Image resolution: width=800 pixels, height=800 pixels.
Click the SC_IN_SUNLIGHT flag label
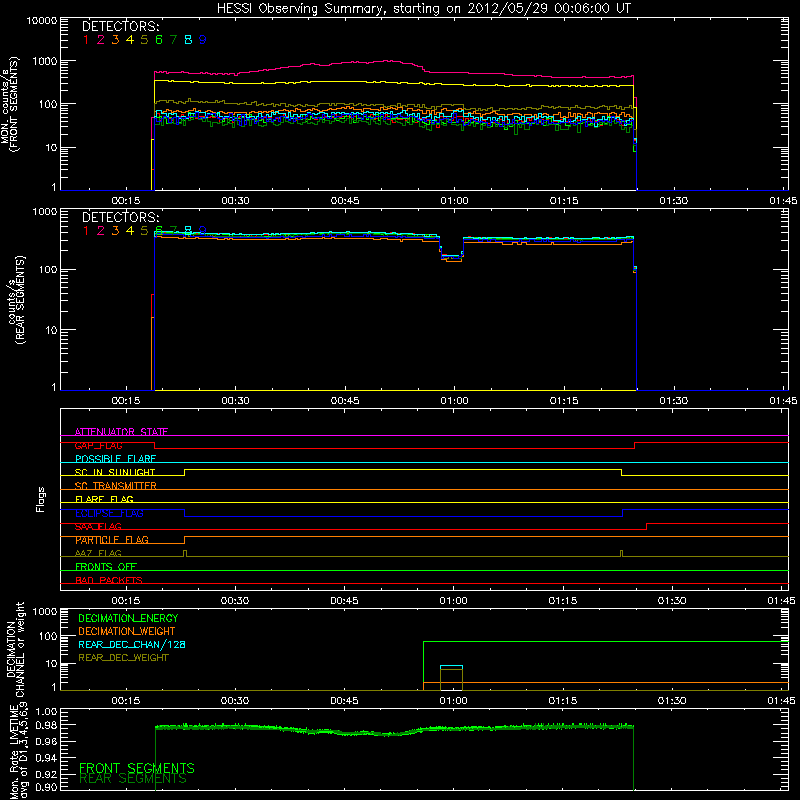coord(115,472)
